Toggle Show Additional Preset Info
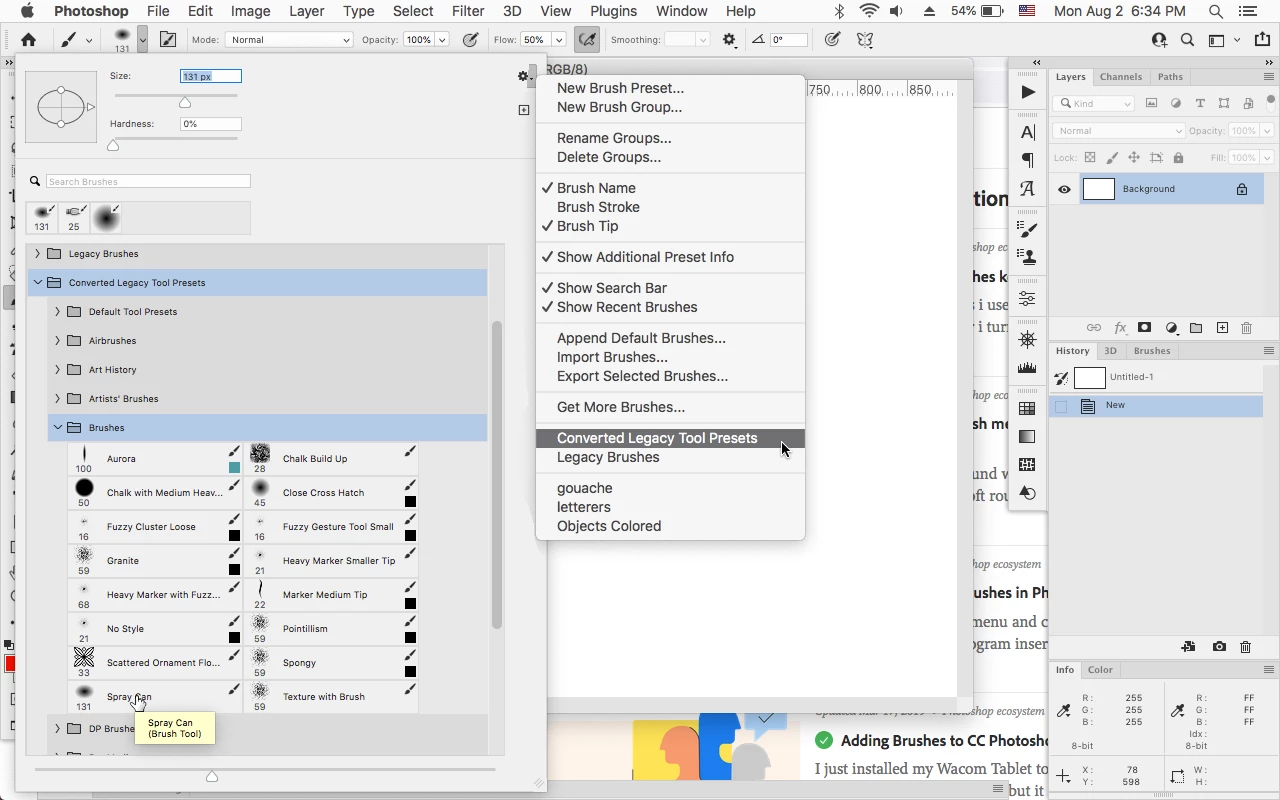Viewport: 1280px width, 800px height. 645,257
